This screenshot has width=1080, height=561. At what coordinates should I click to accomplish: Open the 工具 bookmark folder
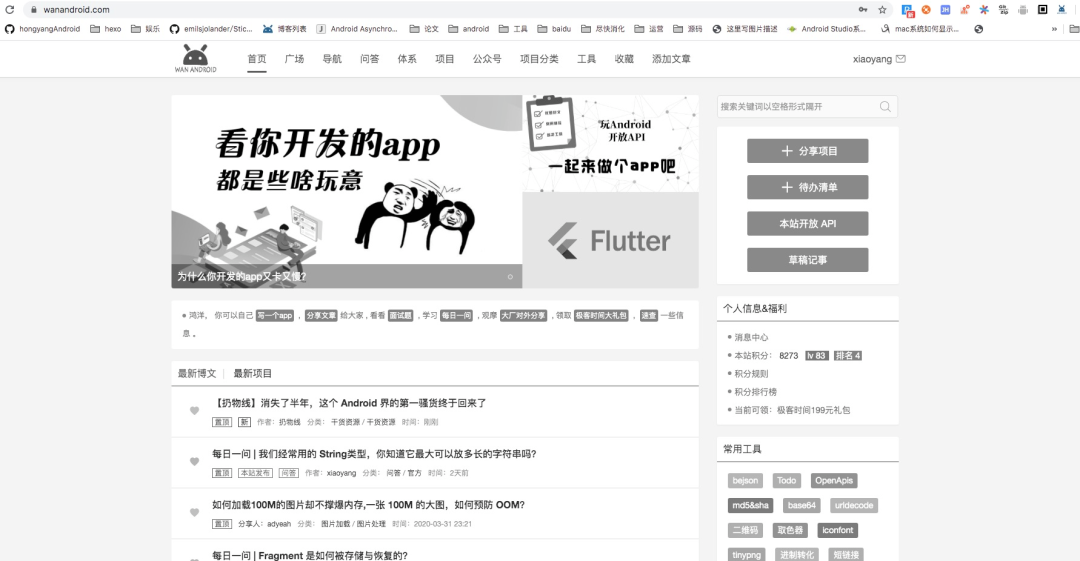point(513,29)
